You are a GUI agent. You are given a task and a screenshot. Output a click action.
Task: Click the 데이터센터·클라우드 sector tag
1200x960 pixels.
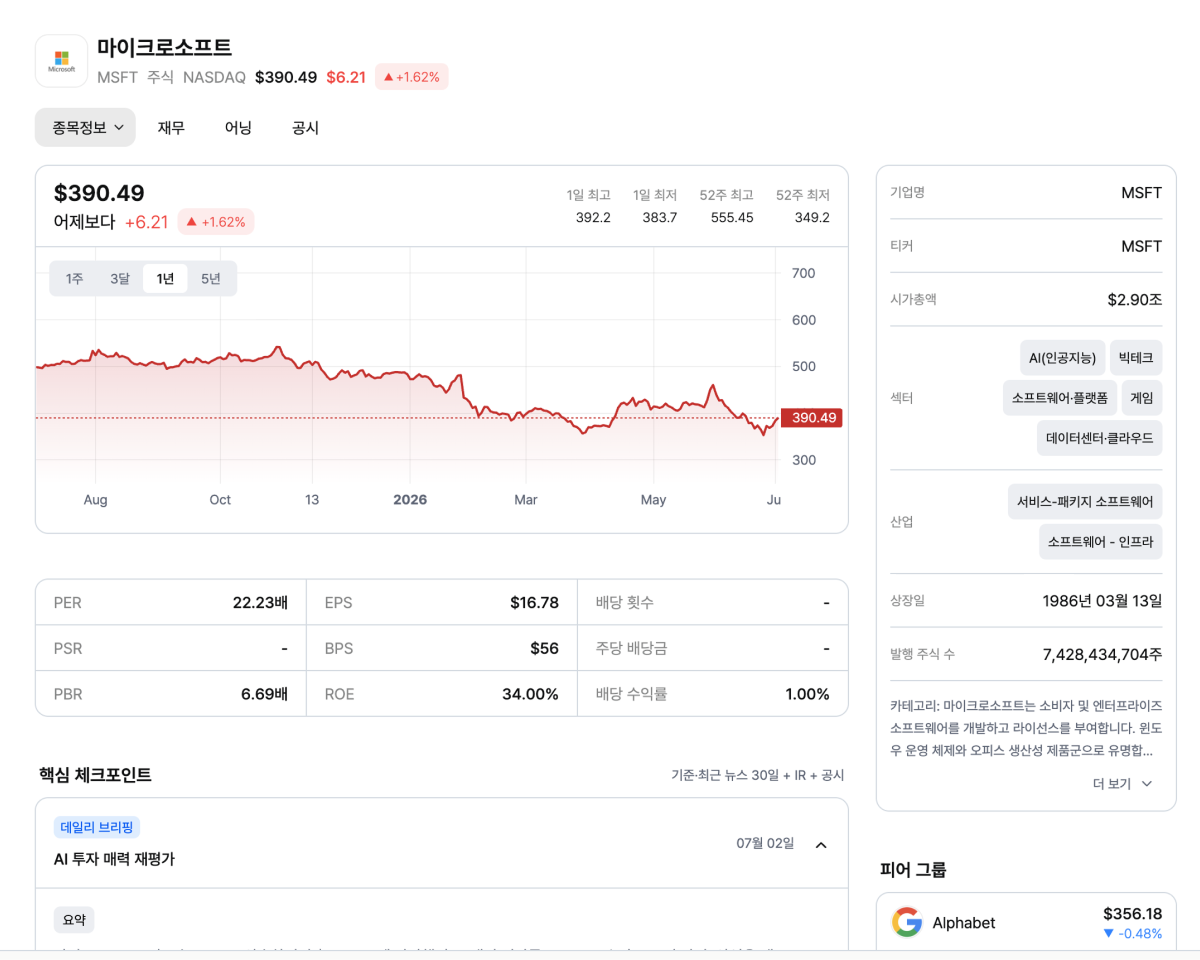(x=1100, y=438)
